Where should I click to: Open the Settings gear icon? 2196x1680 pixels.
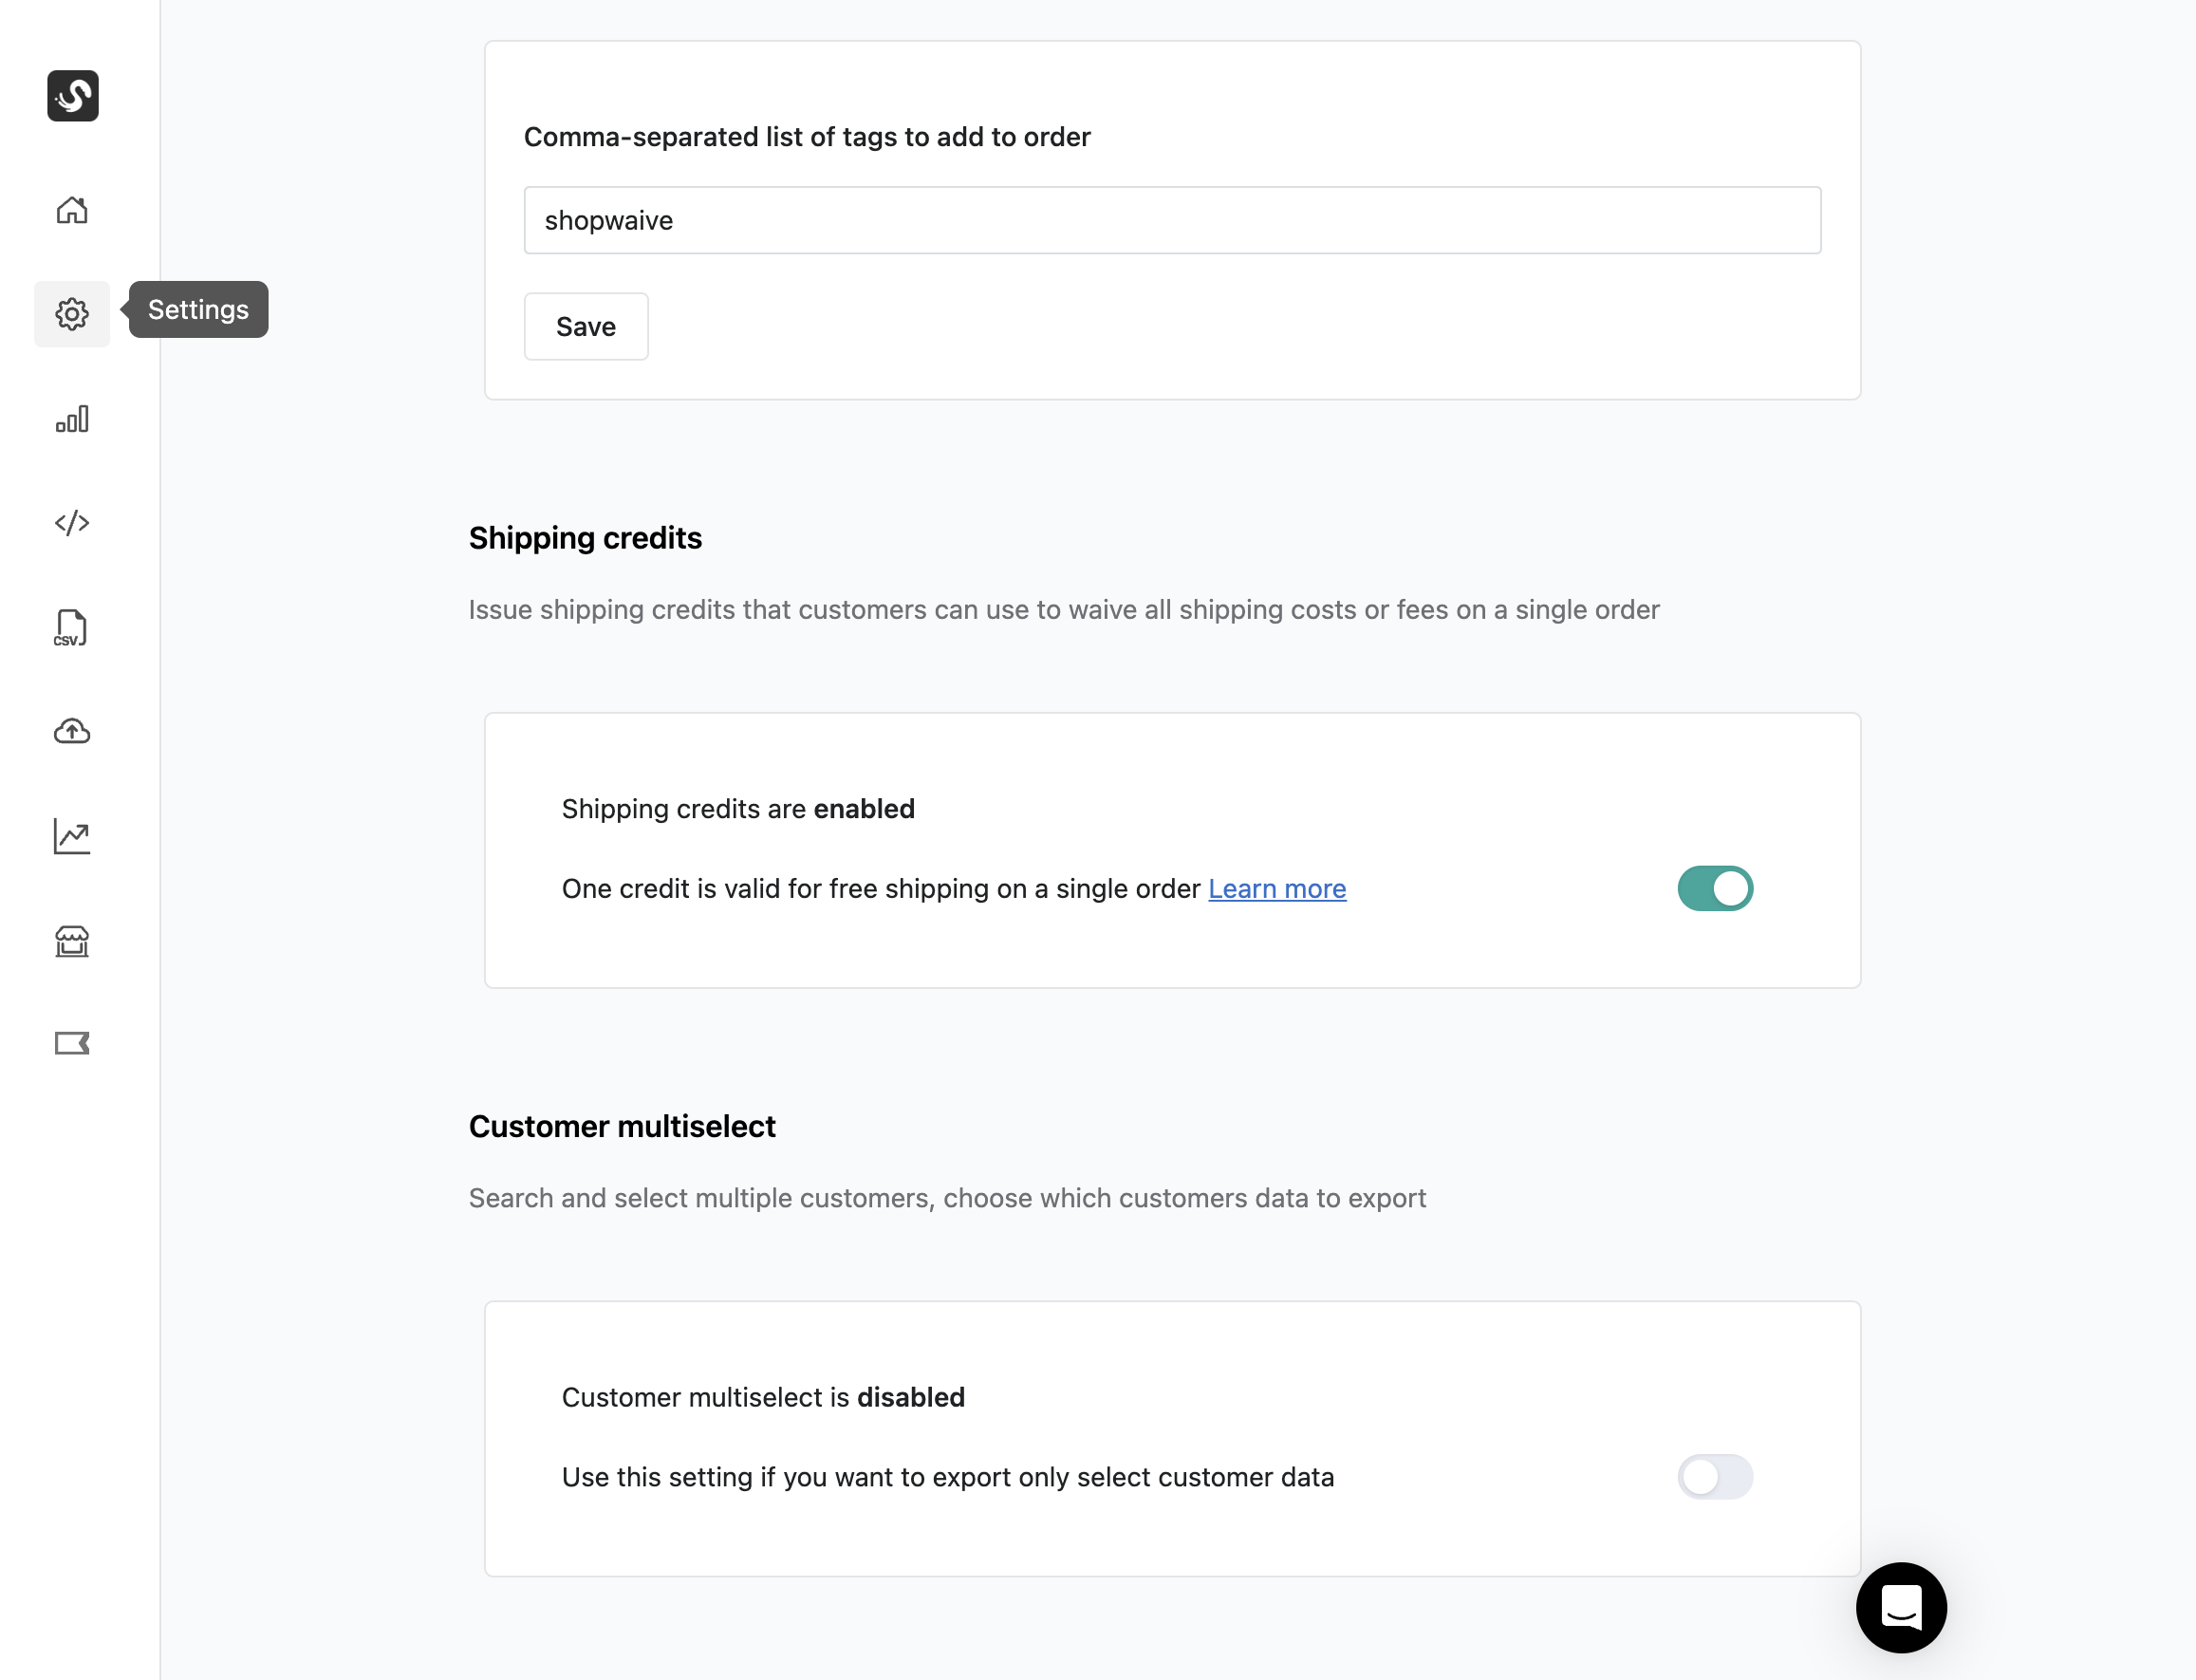tap(72, 314)
